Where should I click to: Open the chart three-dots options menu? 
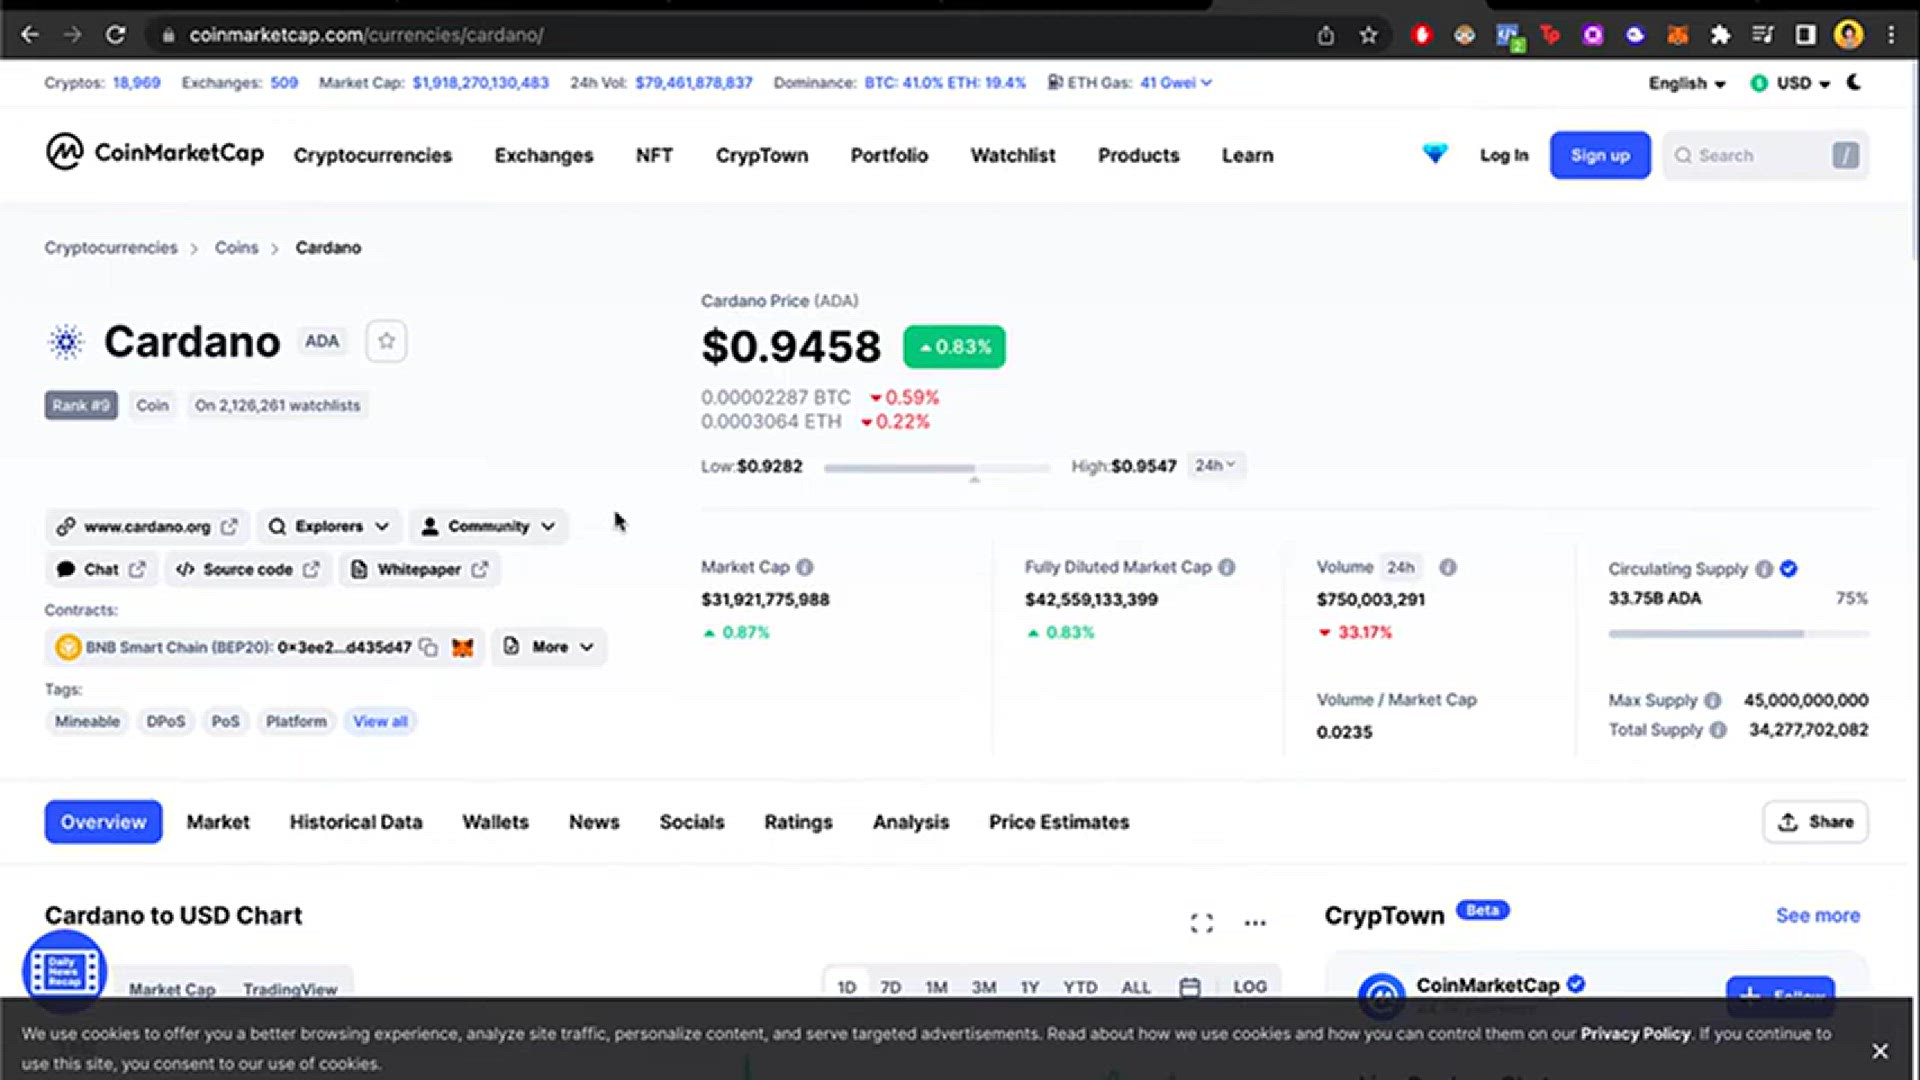click(x=1255, y=923)
